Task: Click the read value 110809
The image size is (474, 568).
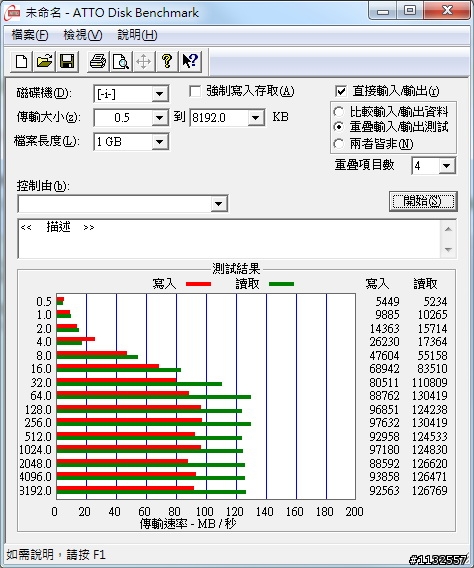Action: (430, 383)
